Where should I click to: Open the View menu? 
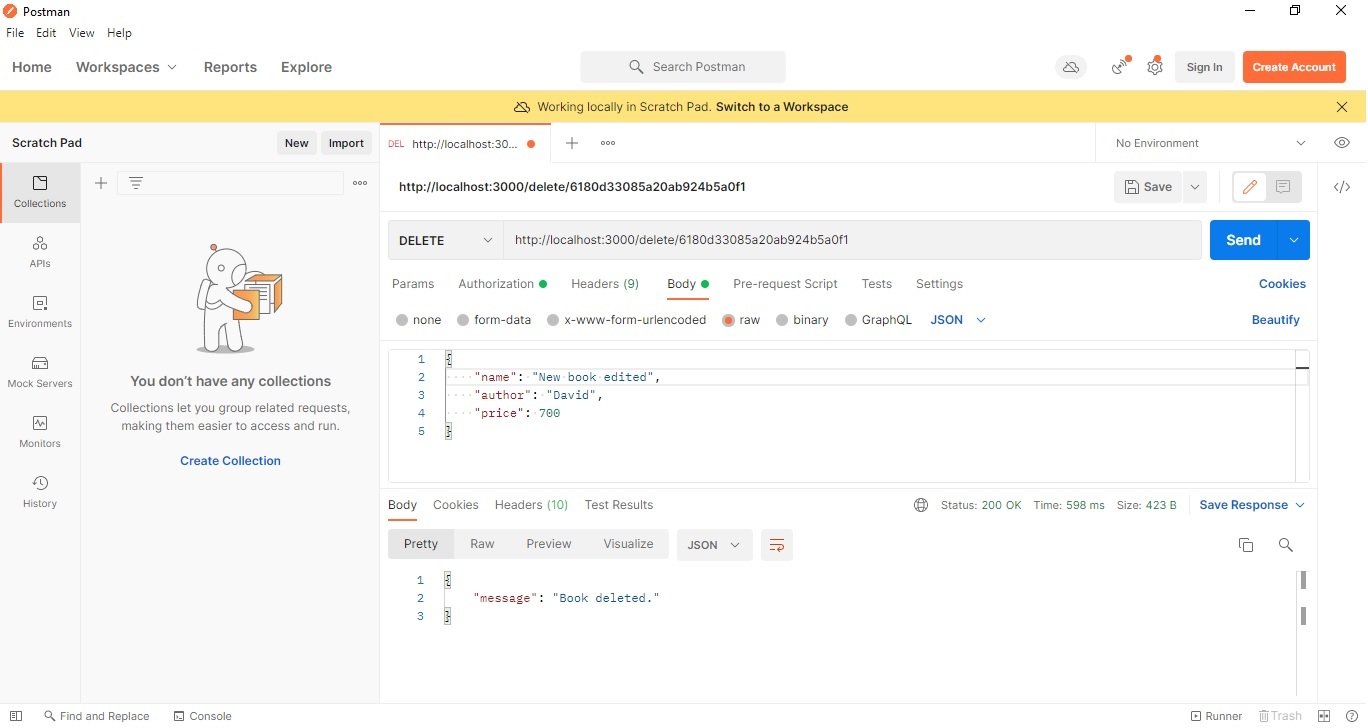(x=82, y=33)
